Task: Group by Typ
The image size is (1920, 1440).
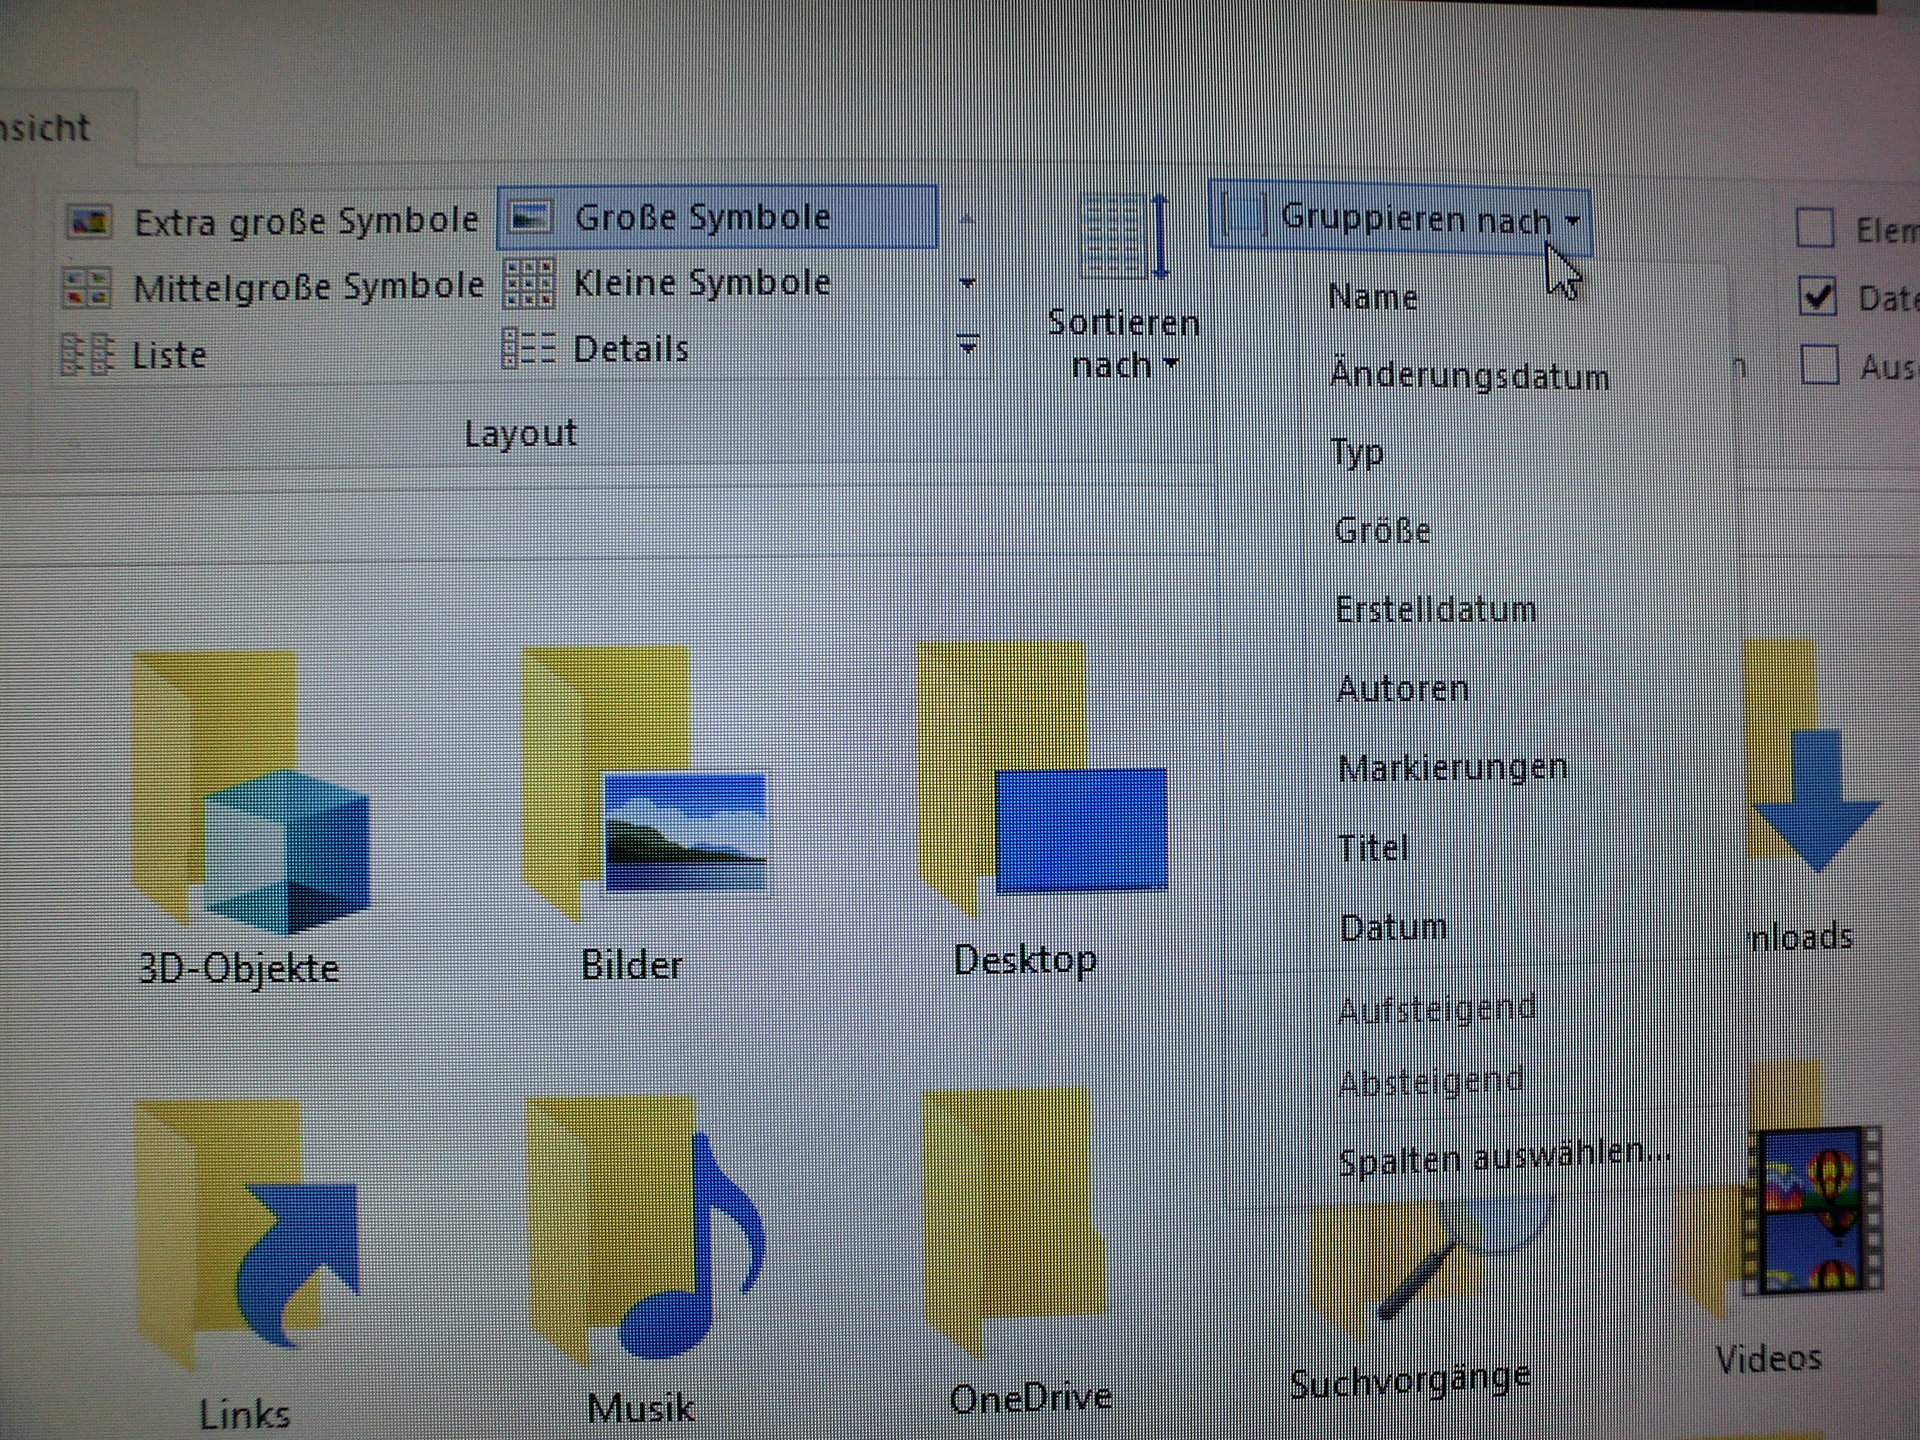Action: point(1357,453)
